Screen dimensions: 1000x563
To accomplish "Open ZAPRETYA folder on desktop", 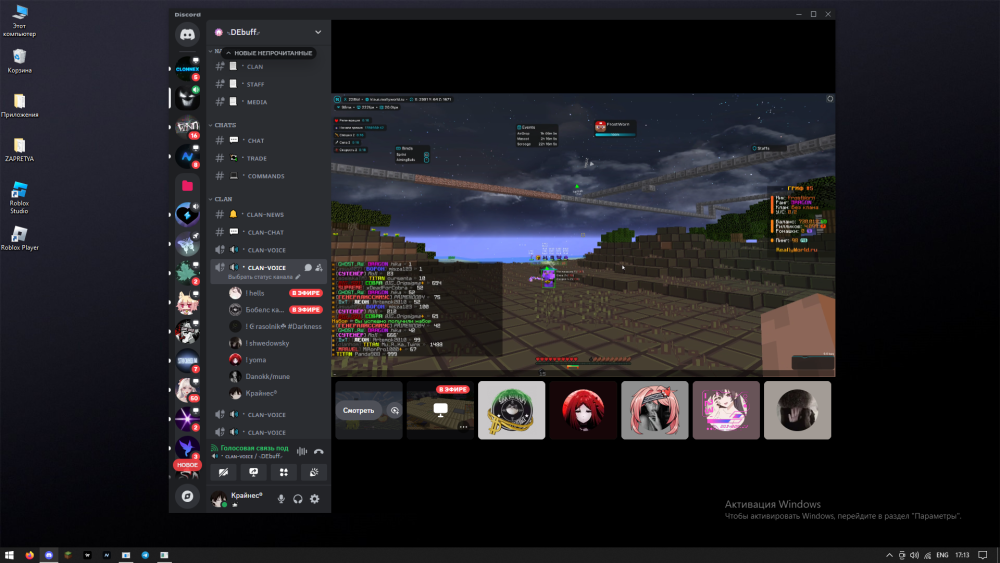I will (19, 150).
